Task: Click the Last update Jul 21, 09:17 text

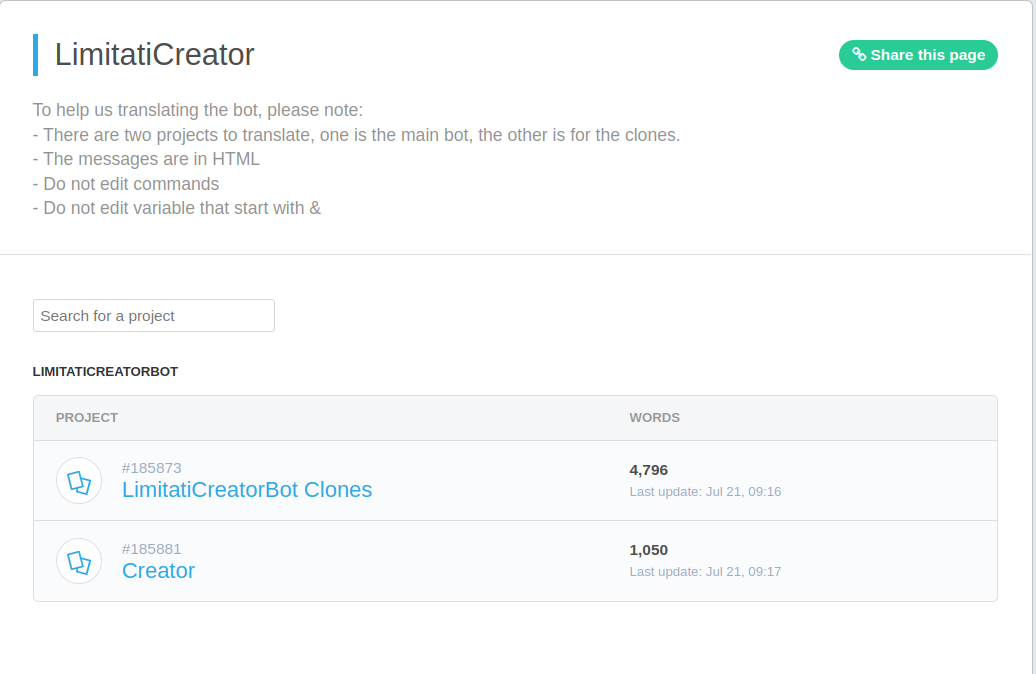Action: click(x=705, y=572)
